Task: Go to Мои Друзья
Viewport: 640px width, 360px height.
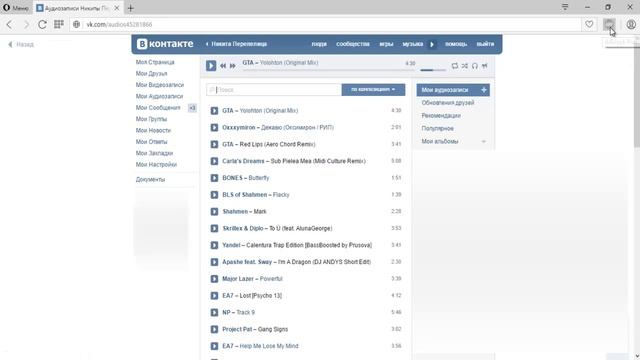Action: point(151,73)
